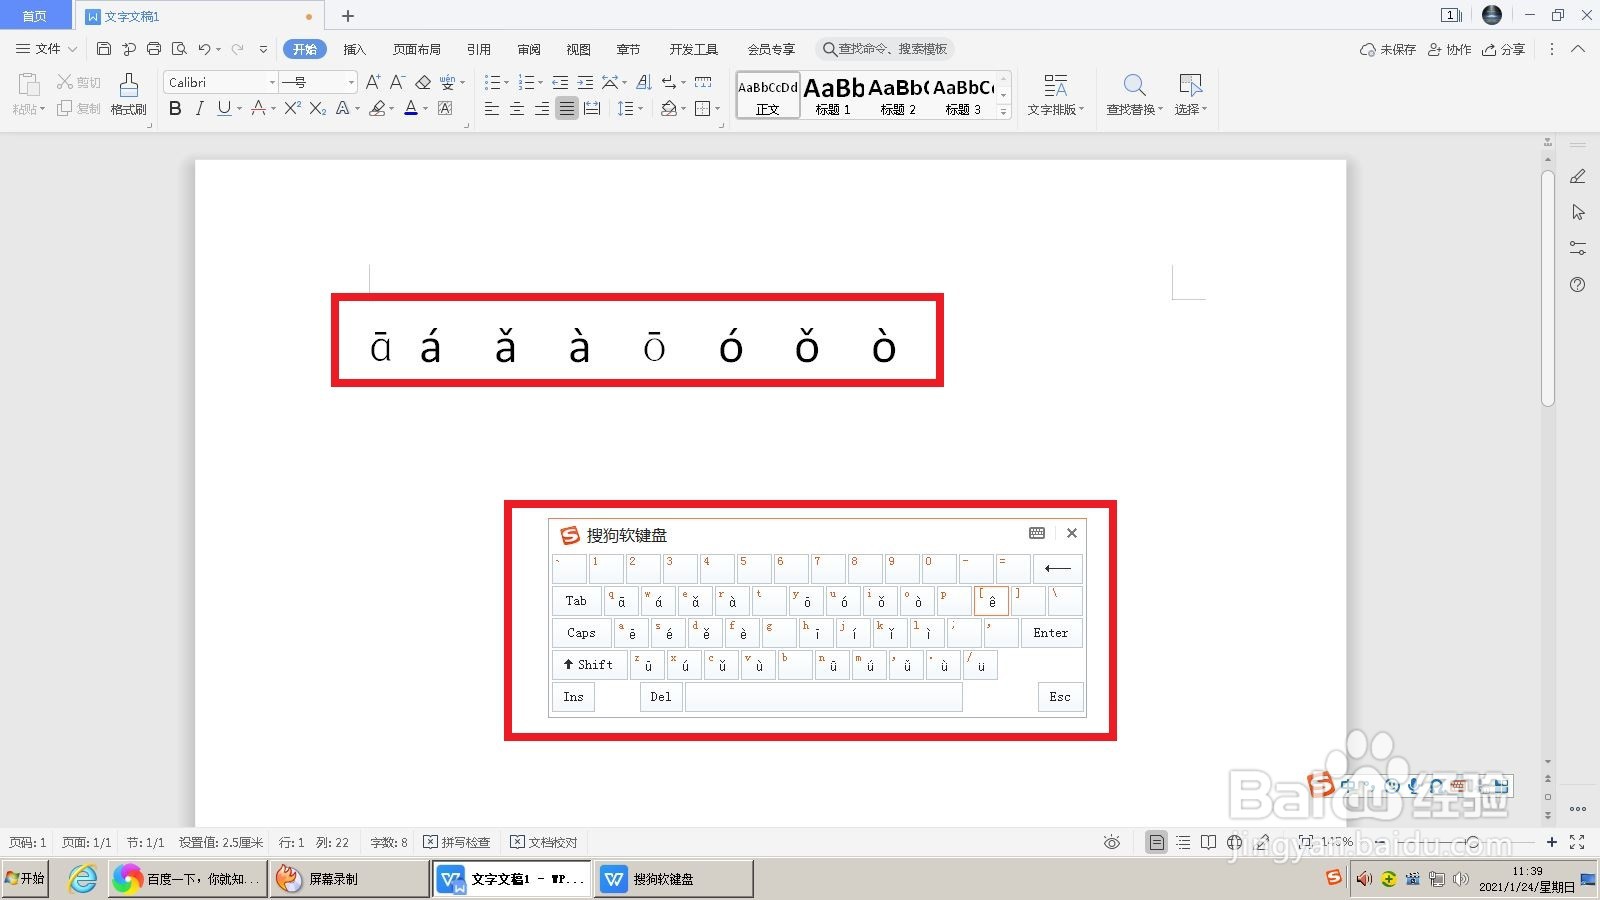The image size is (1600, 900).
Task: Open Find and Replace tool
Action: pyautogui.click(x=1134, y=94)
